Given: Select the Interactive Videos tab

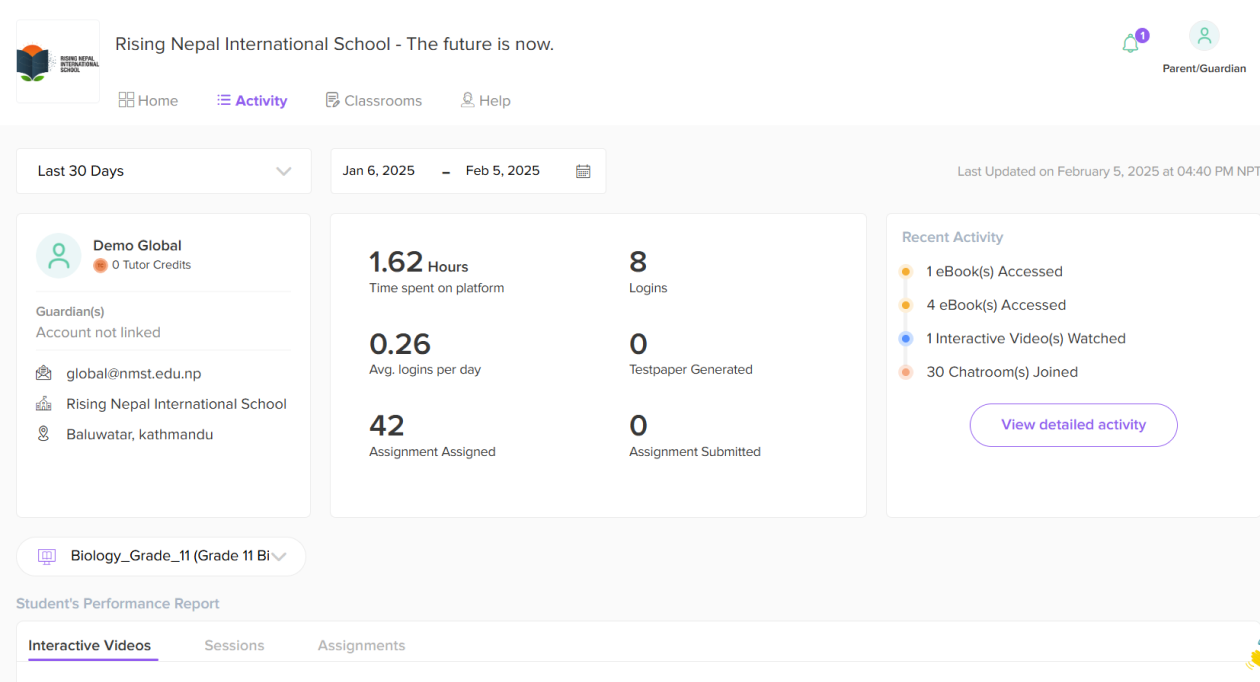Looking at the screenshot, I should pyautogui.click(x=89, y=645).
